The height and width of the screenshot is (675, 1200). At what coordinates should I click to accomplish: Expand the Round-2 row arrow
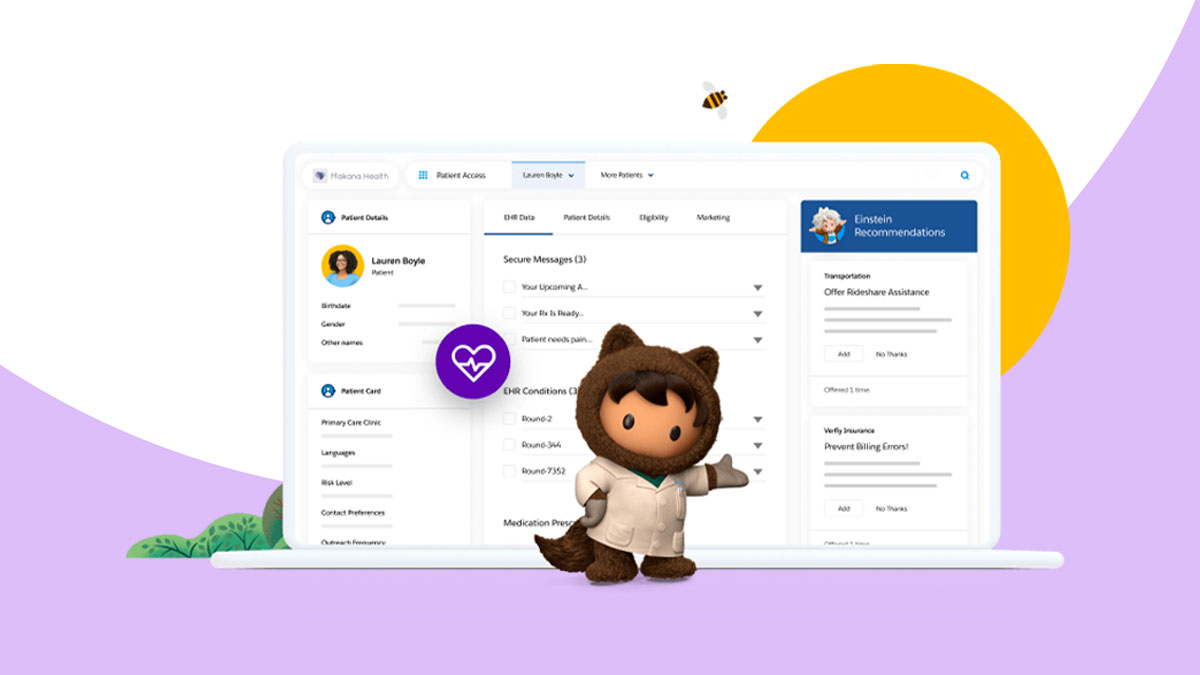pyautogui.click(x=758, y=420)
